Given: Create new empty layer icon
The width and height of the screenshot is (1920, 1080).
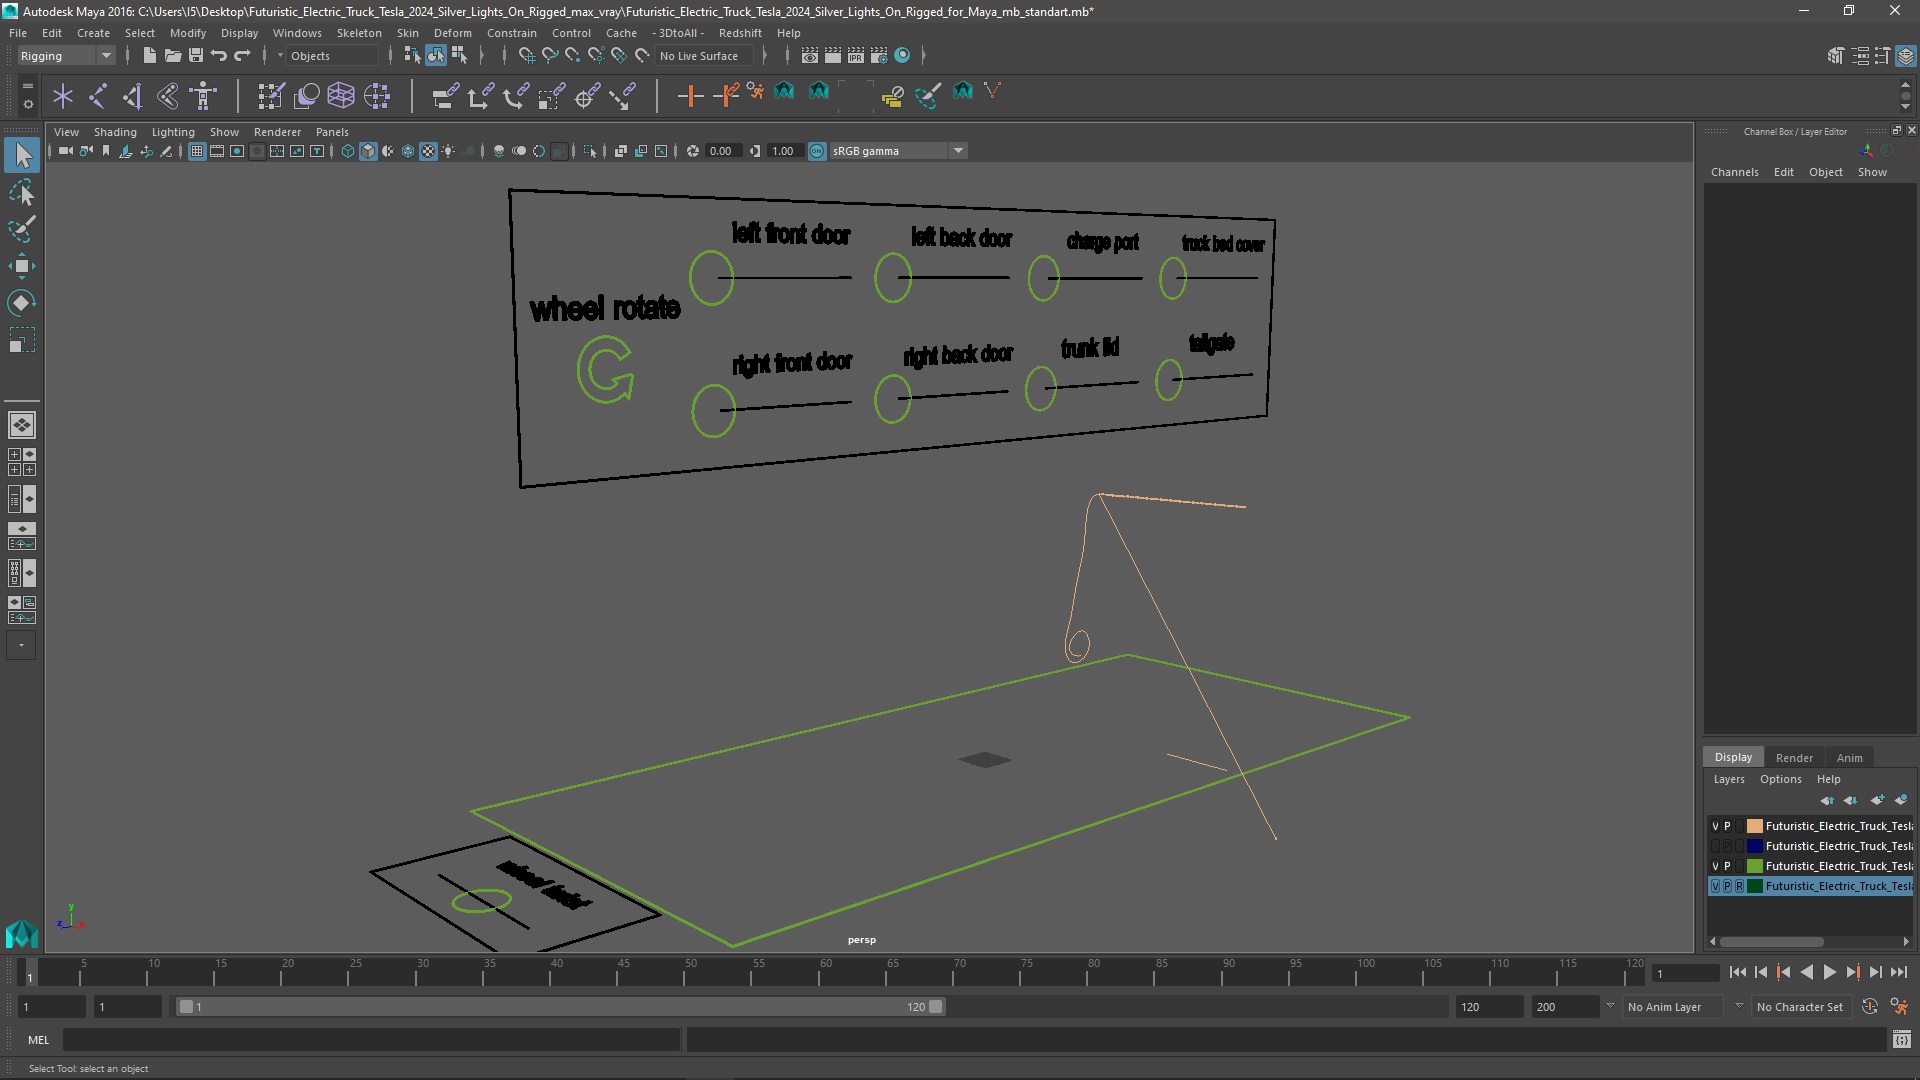Looking at the screenshot, I should click(x=1877, y=800).
